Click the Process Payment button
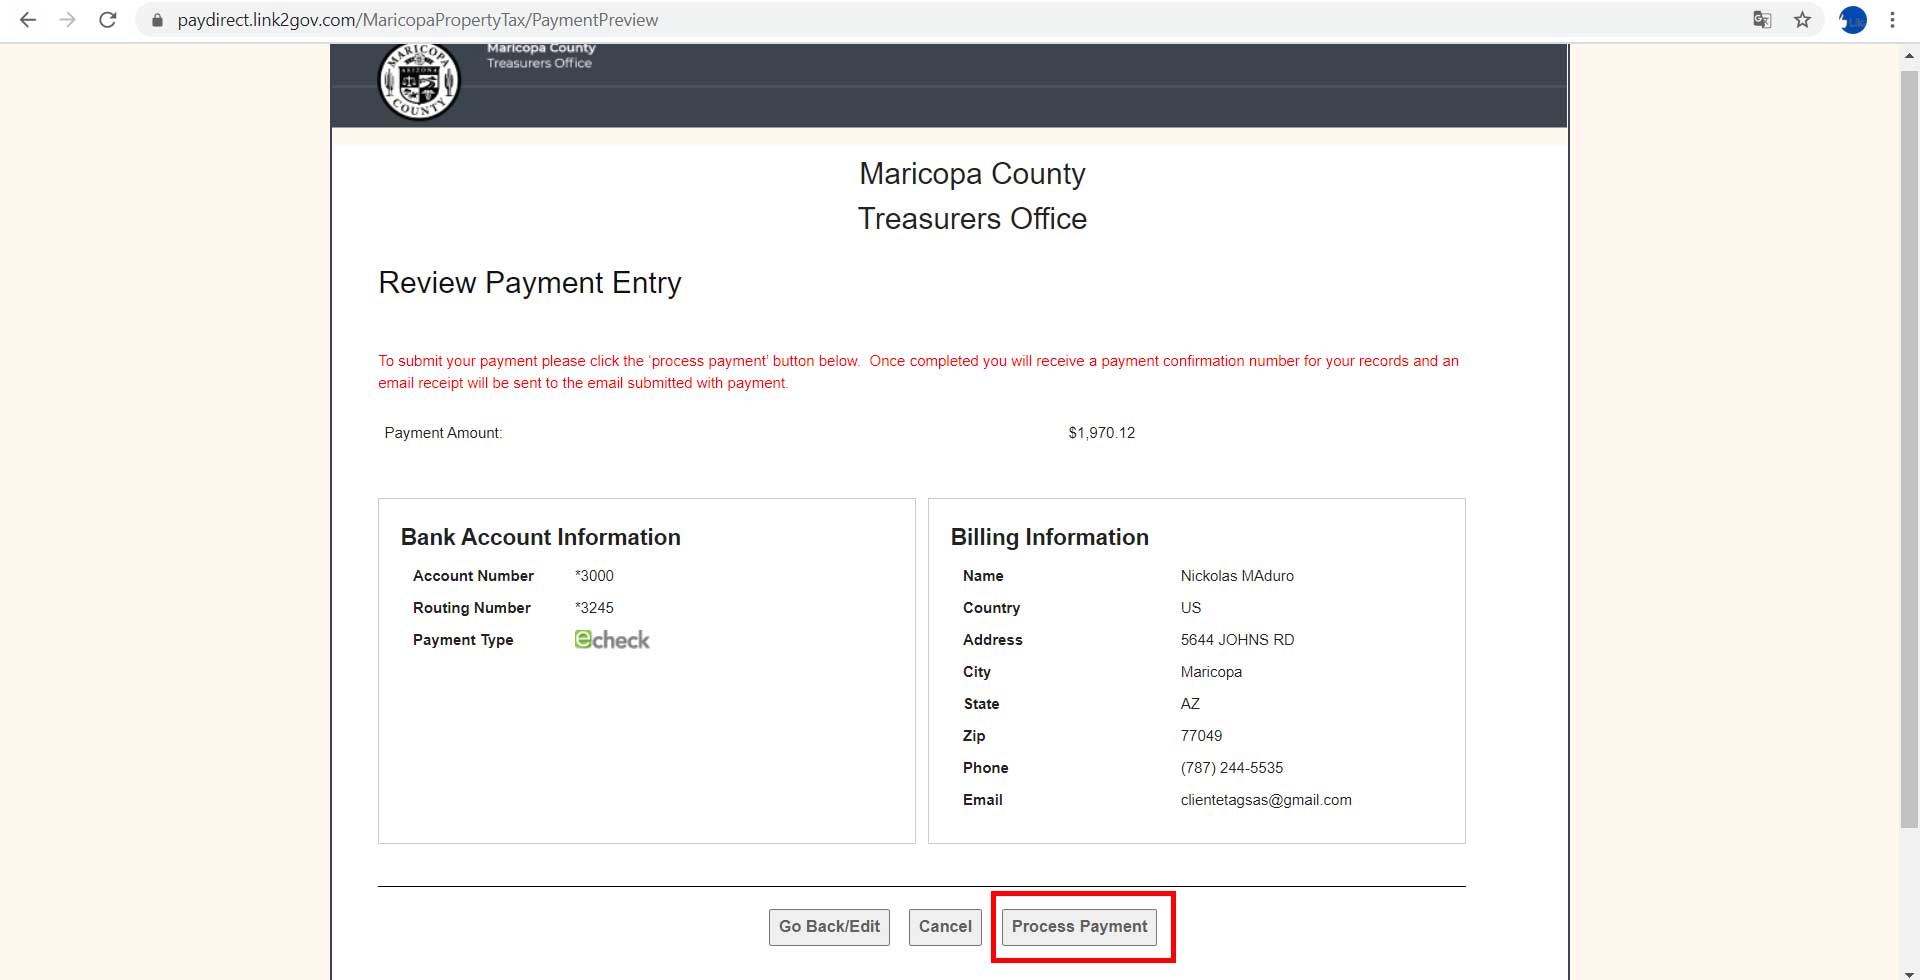 click(1079, 926)
